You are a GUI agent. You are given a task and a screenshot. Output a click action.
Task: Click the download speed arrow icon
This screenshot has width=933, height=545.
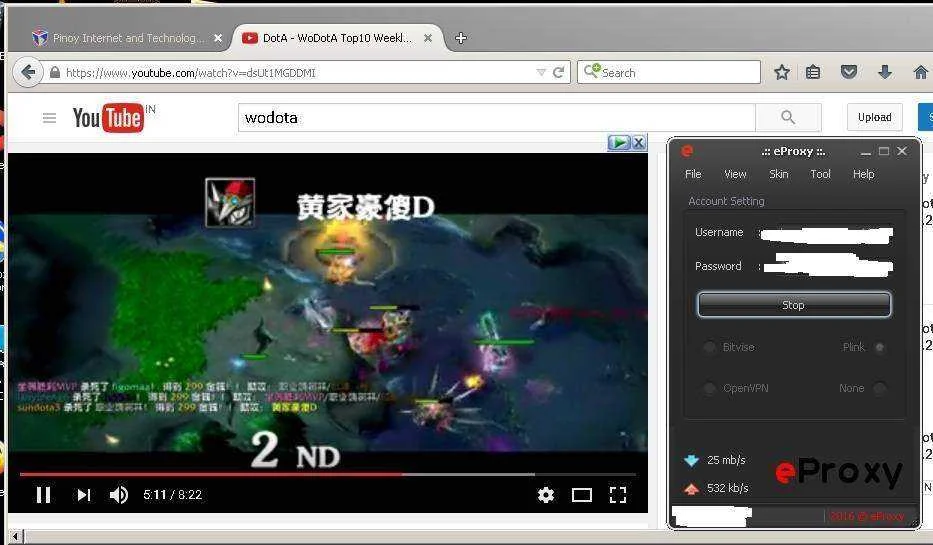click(691, 460)
